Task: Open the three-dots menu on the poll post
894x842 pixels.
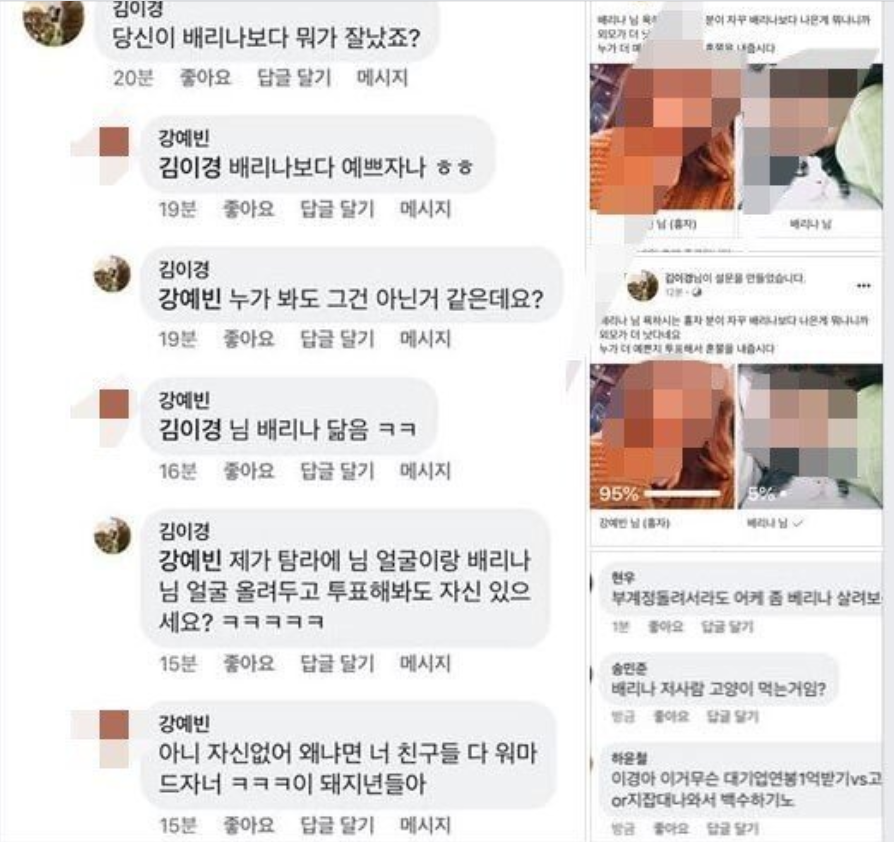Action: 863,285
